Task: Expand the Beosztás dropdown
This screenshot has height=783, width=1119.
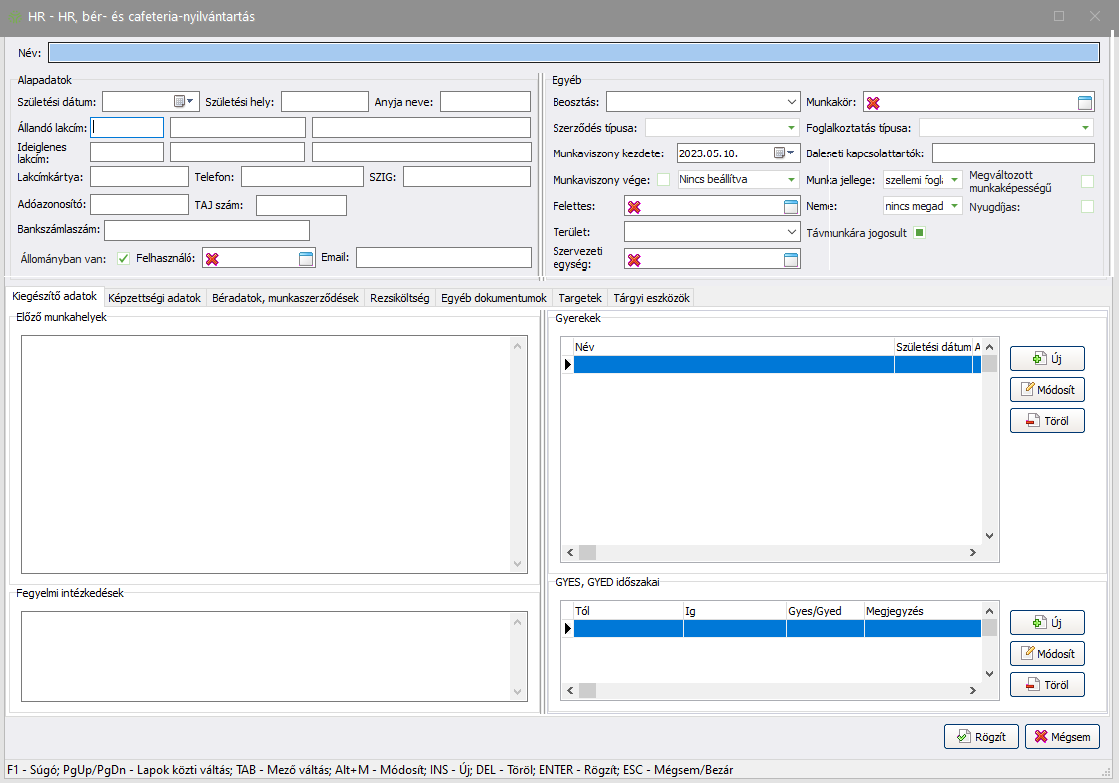Action: (x=790, y=102)
